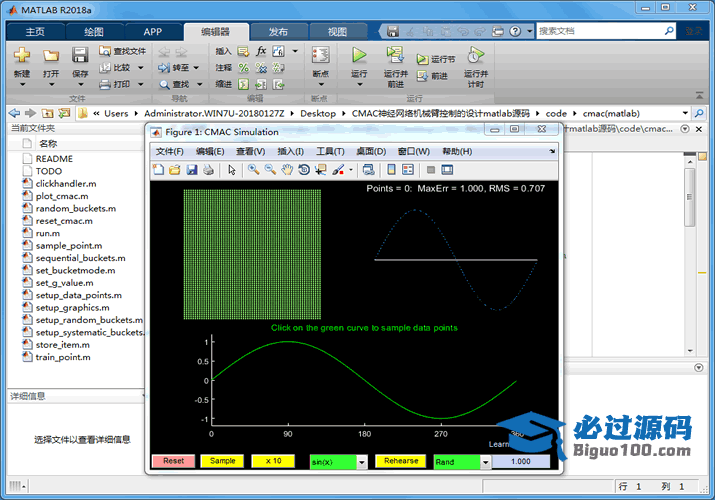Expand the address bar path dropdown
The height and width of the screenshot is (500, 715).
tap(685, 113)
